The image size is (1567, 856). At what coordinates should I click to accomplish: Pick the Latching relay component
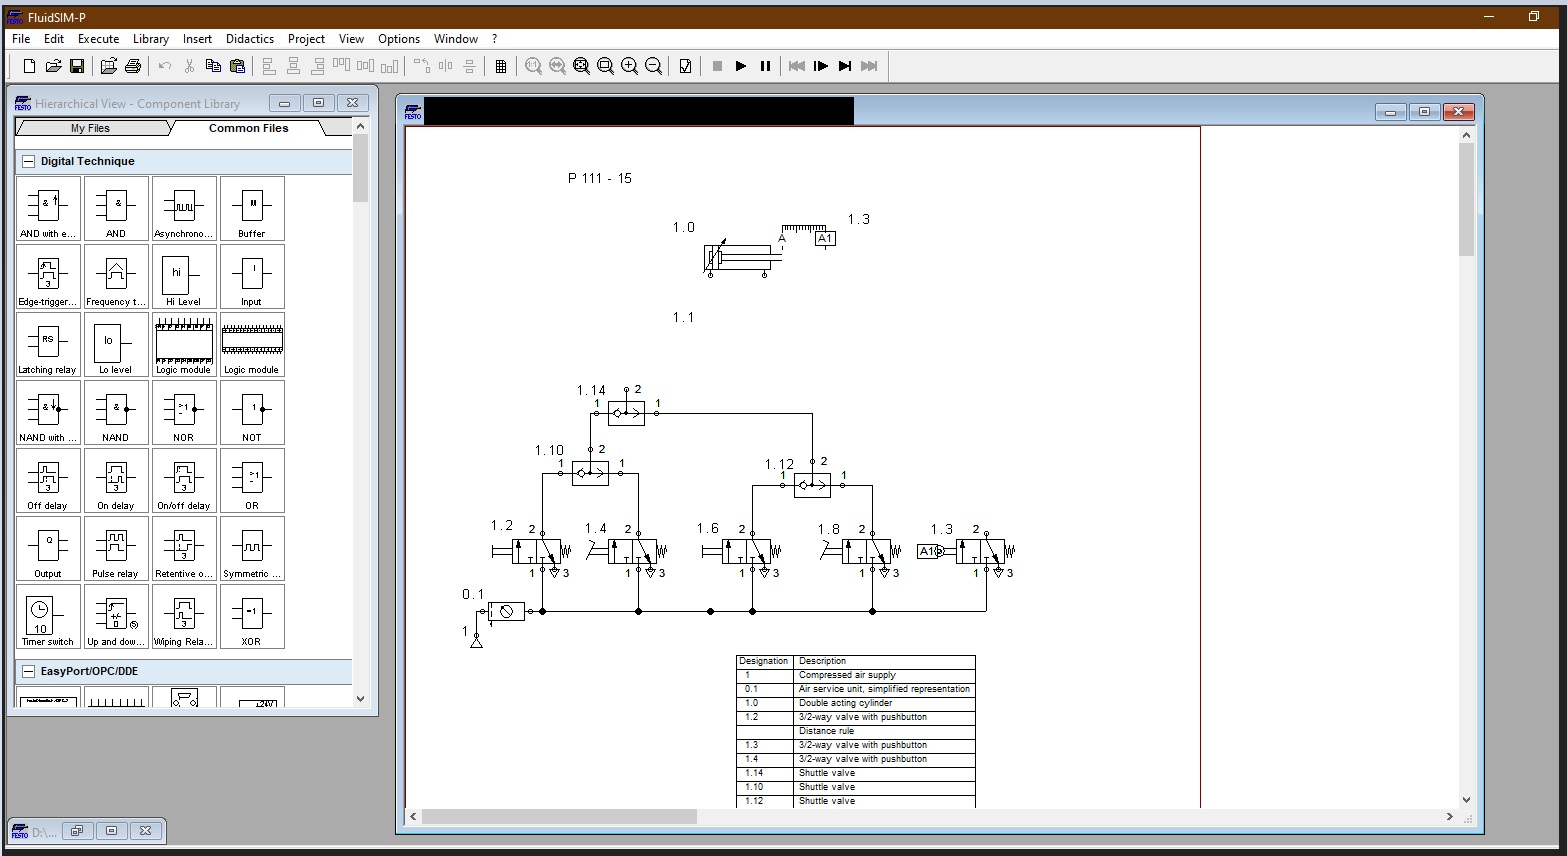48,344
